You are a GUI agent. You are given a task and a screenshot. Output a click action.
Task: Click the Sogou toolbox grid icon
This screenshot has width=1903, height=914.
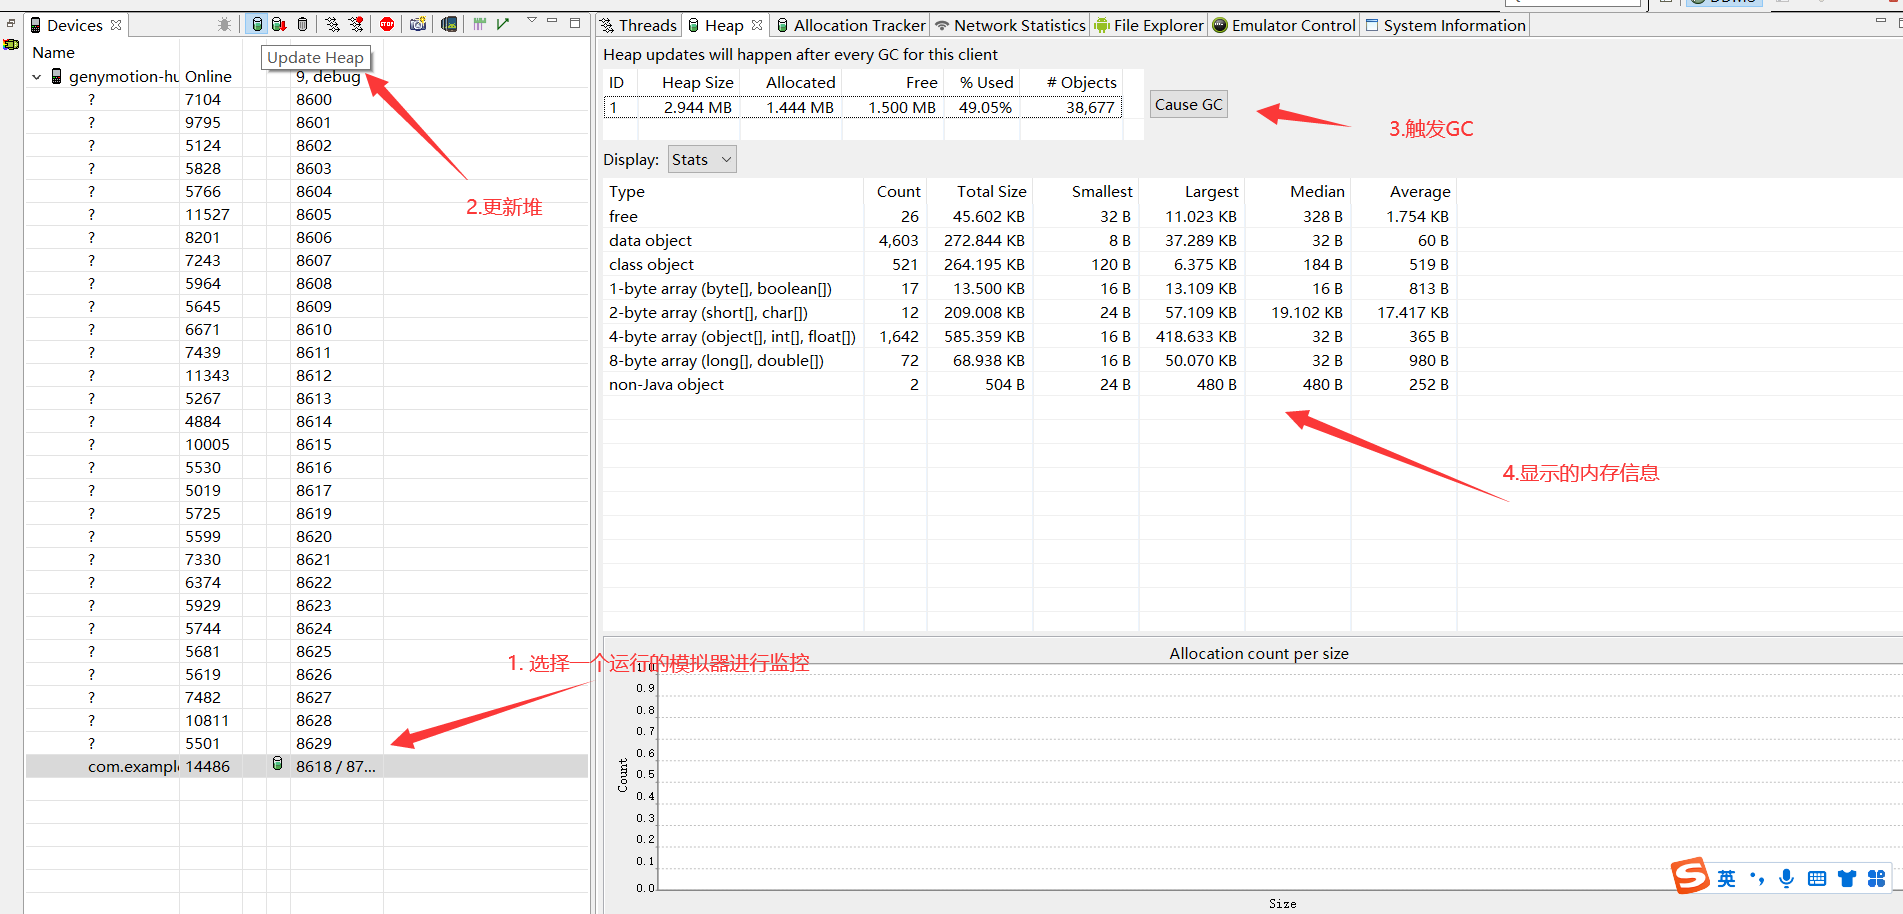(x=1876, y=878)
